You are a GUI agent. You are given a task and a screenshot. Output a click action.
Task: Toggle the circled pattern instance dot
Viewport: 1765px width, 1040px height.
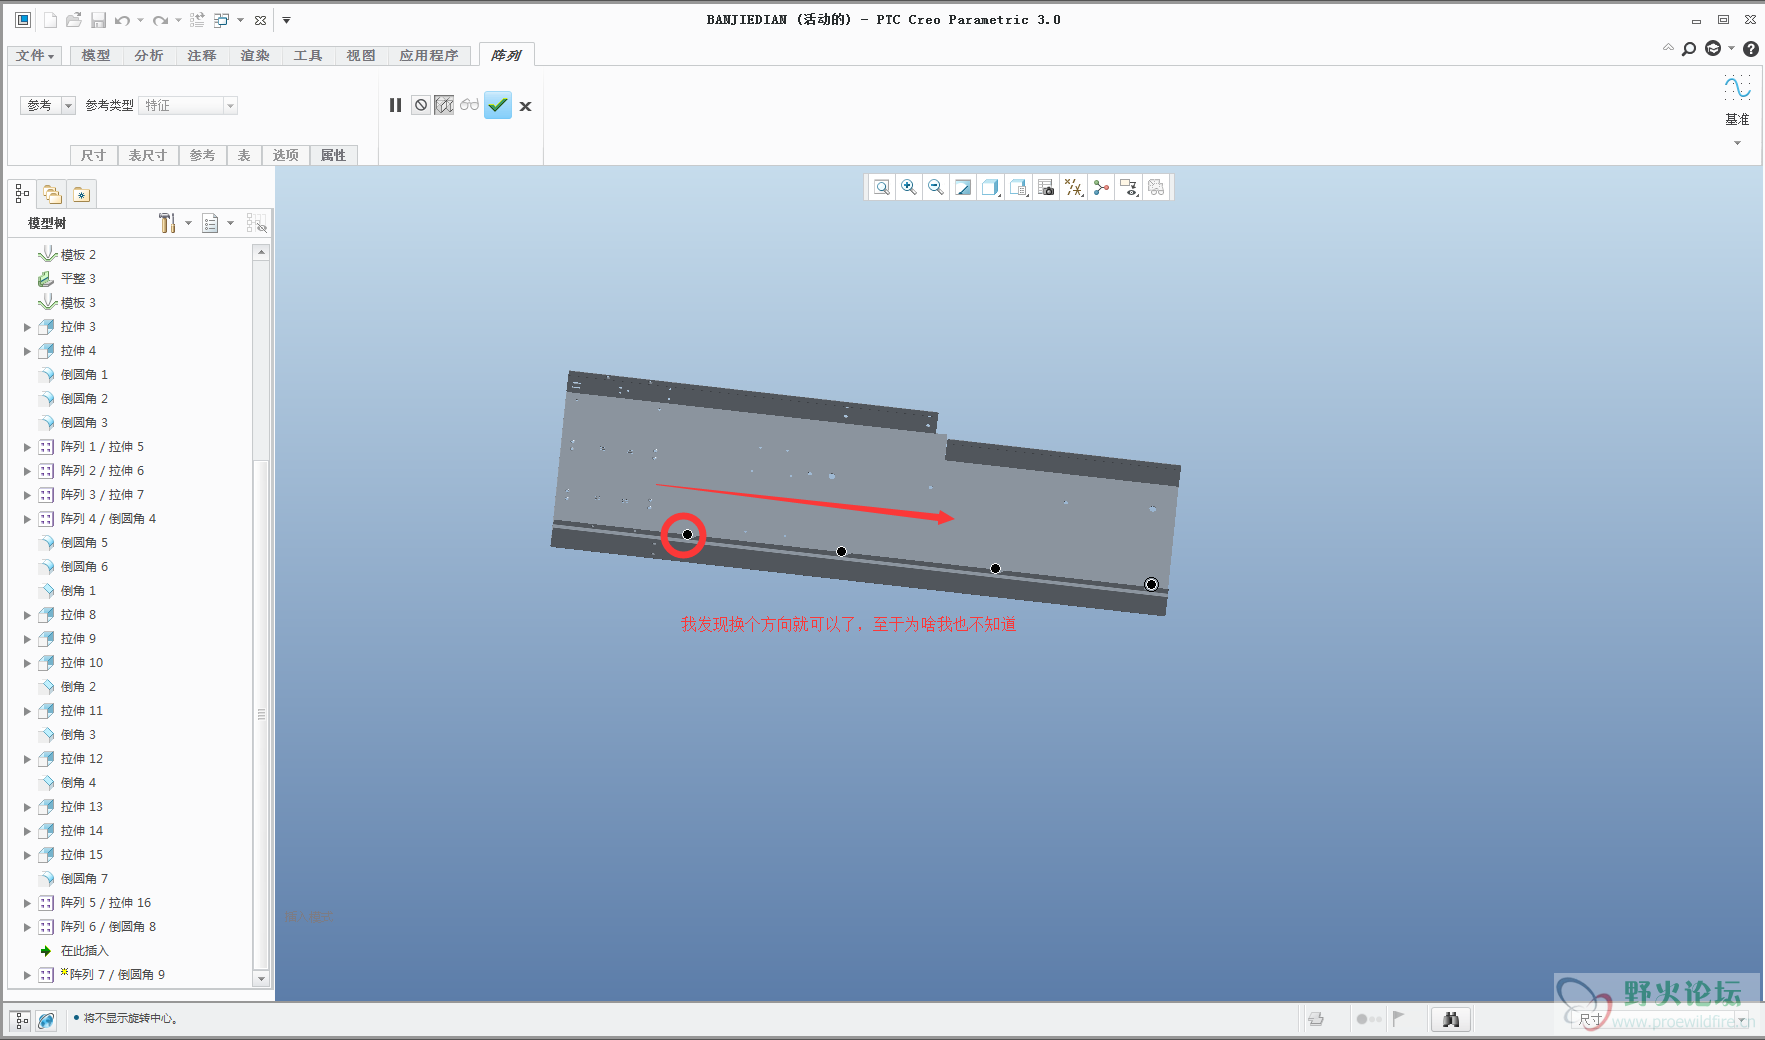click(687, 534)
